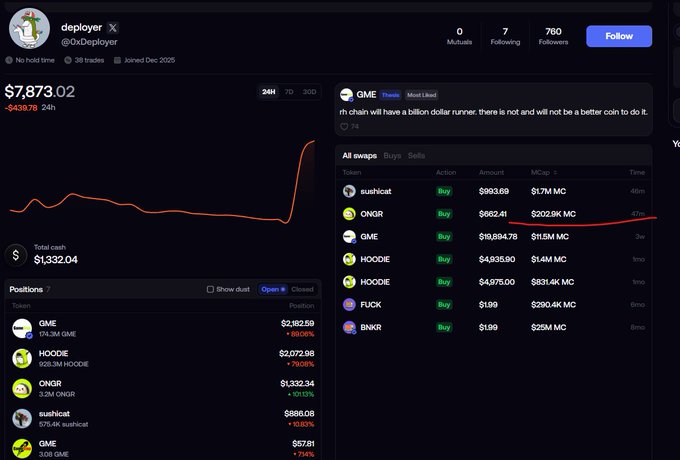The width and height of the screenshot is (680, 460).
Task: Select the $25M MC value for BNKR
Action: click(x=549, y=327)
